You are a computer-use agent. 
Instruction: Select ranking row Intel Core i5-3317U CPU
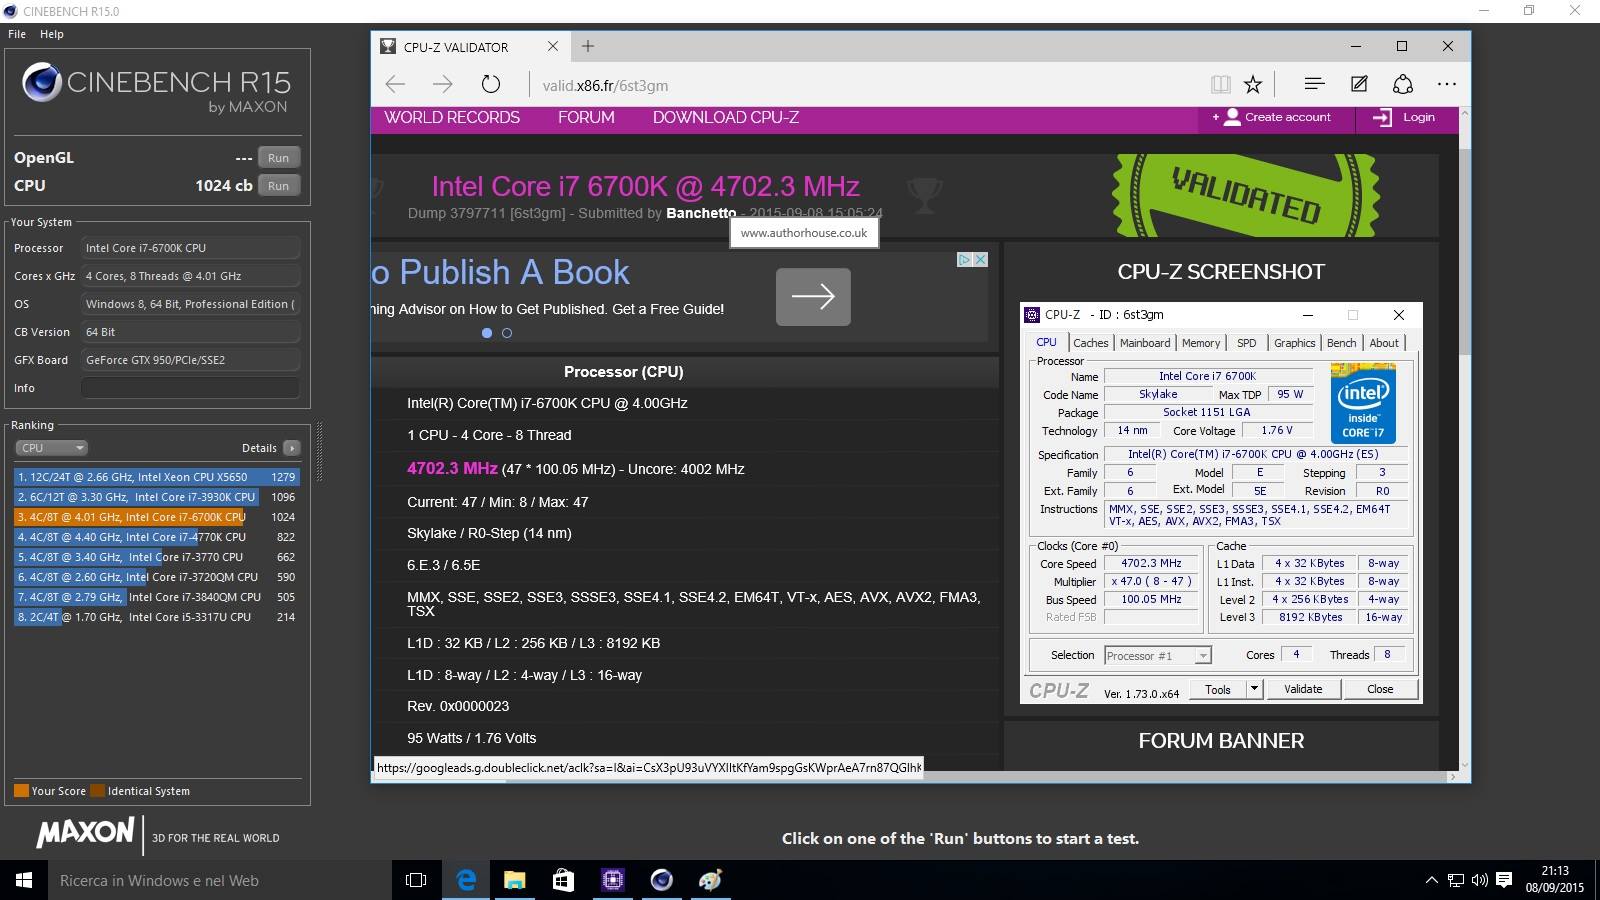[x=156, y=617]
